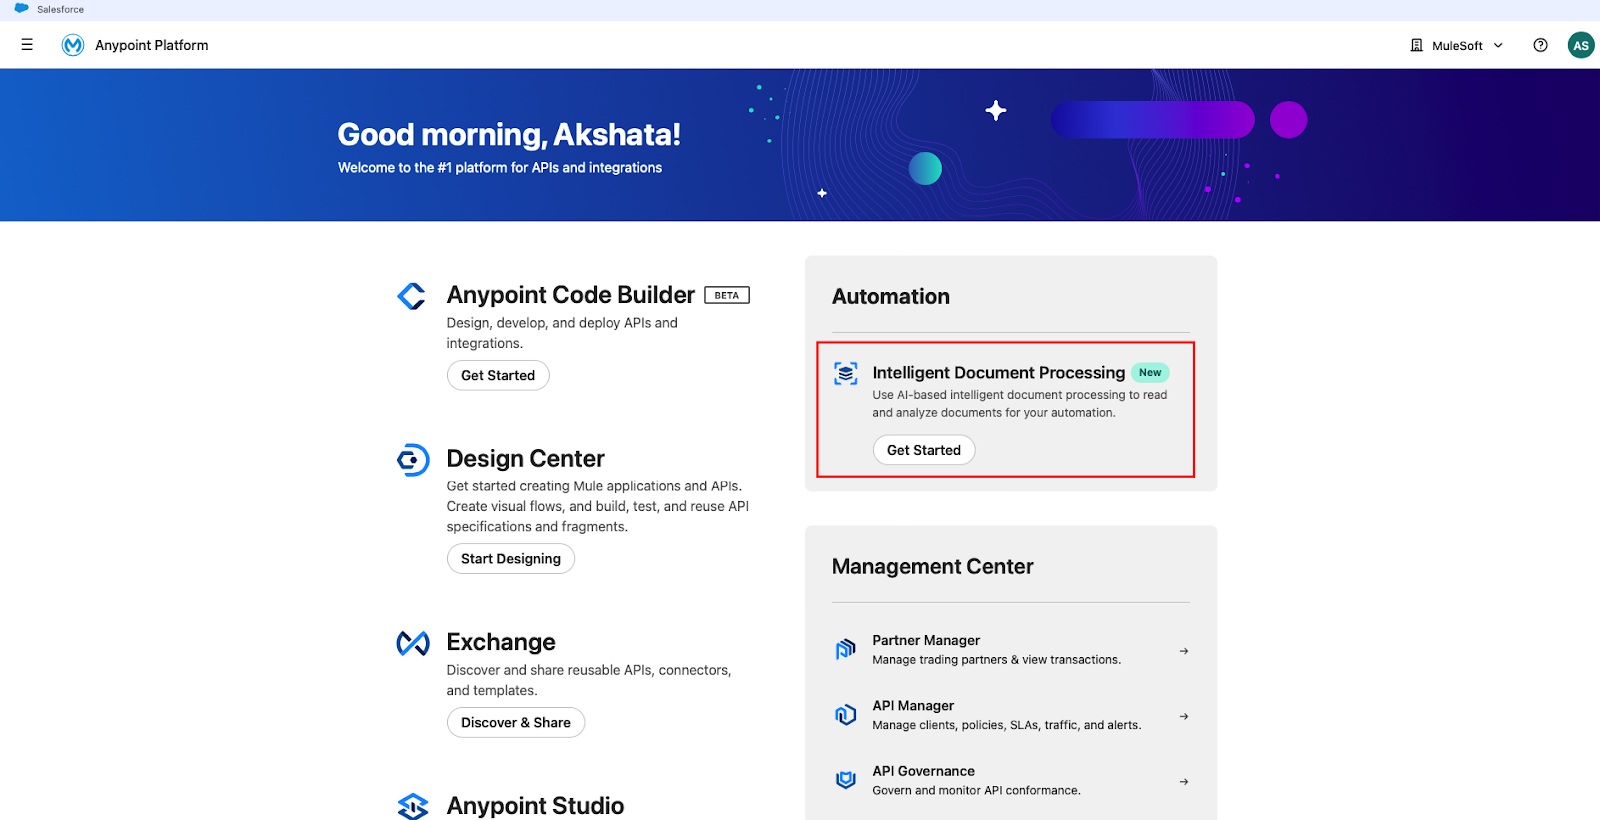This screenshot has width=1600, height=820.
Task: Open API Governance via its arrow
Action: point(1184,782)
